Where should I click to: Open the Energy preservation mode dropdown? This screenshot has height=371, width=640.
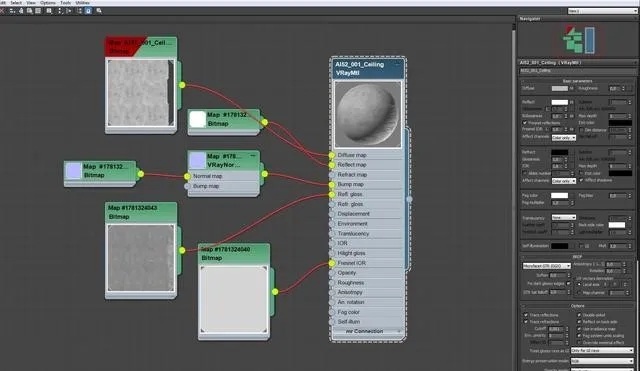pos(602,361)
